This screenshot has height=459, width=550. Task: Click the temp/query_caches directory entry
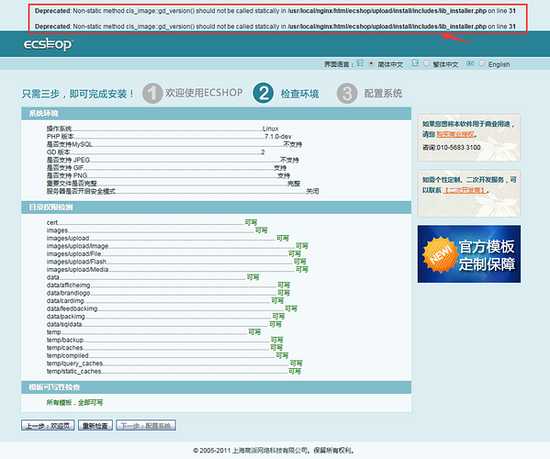(75, 363)
